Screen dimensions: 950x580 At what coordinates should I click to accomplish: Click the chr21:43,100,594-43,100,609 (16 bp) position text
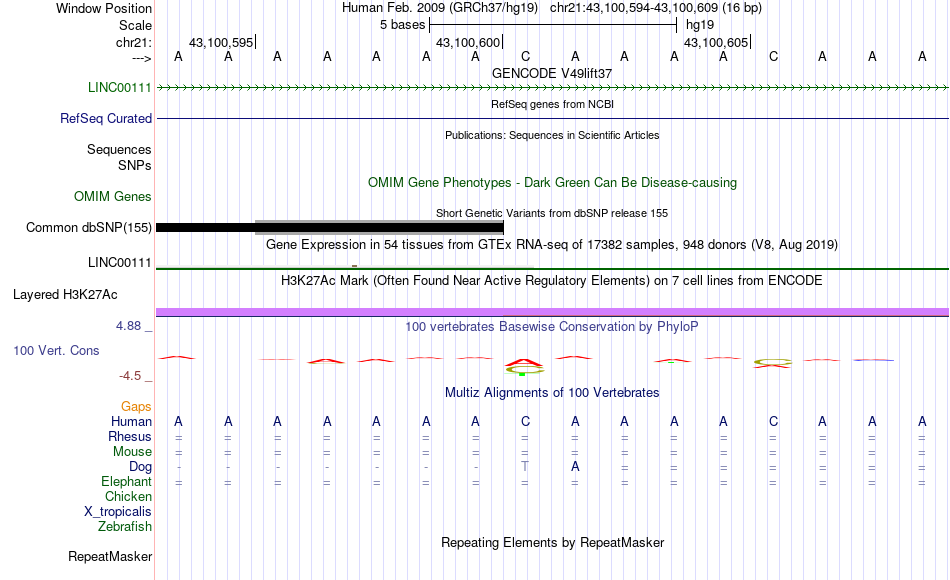[x=656, y=8]
